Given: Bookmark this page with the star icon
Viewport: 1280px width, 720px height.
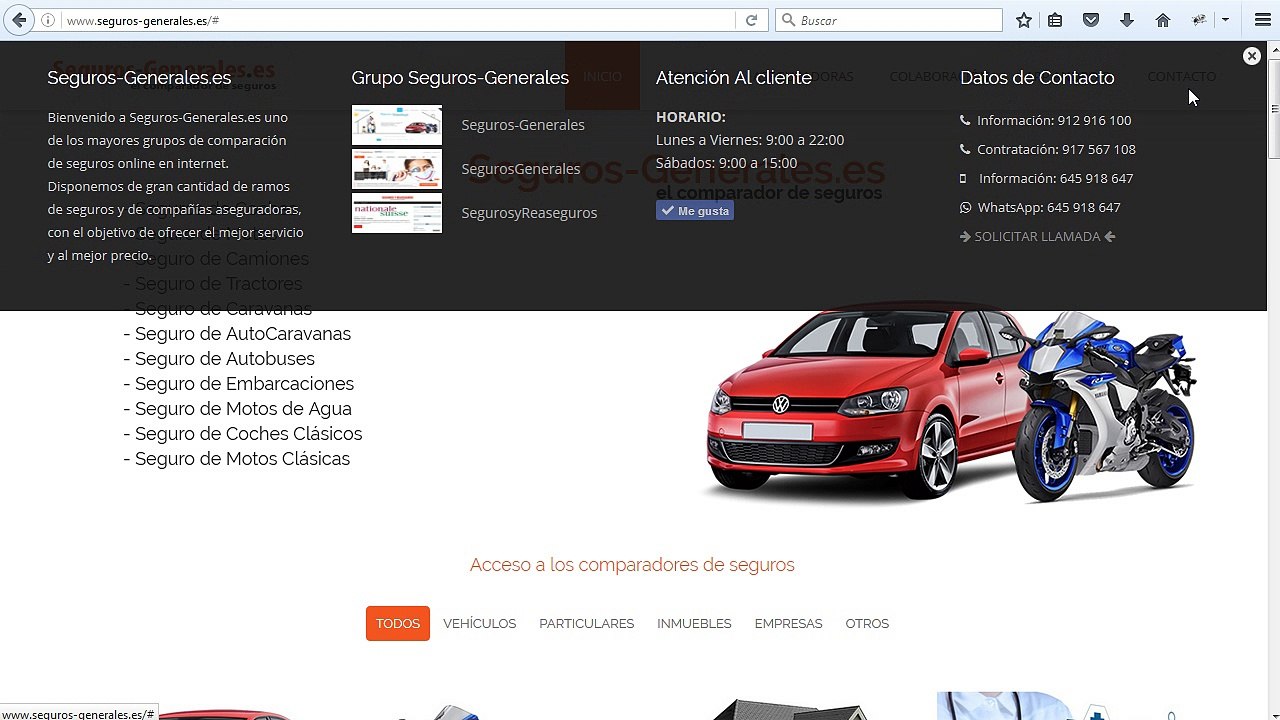Looking at the screenshot, I should (1024, 20).
